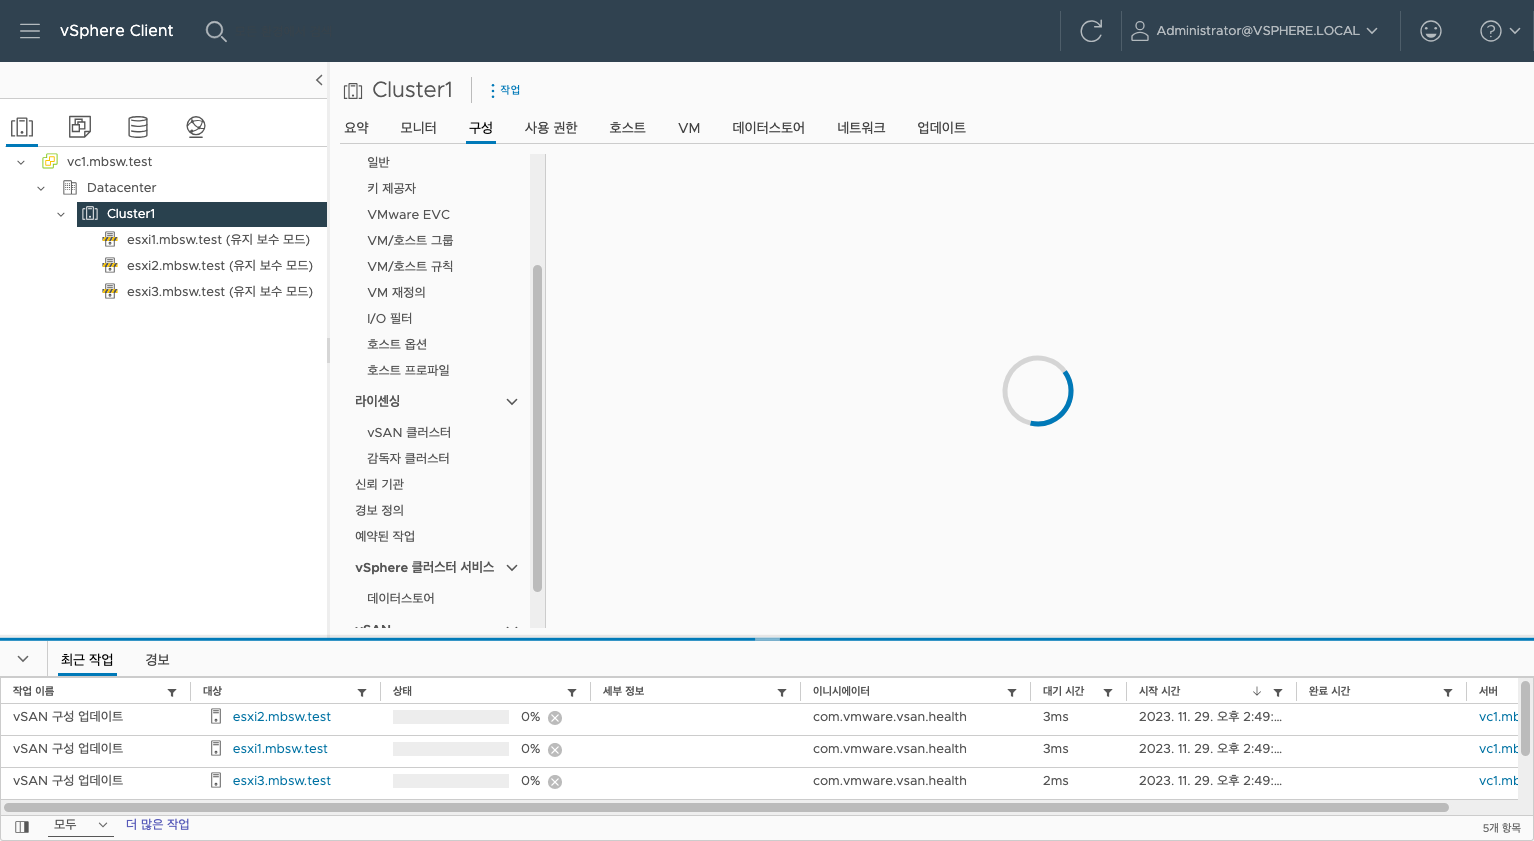The height and width of the screenshot is (841, 1534).
Task: Switch to the 요약 tab
Action: pyautogui.click(x=356, y=128)
